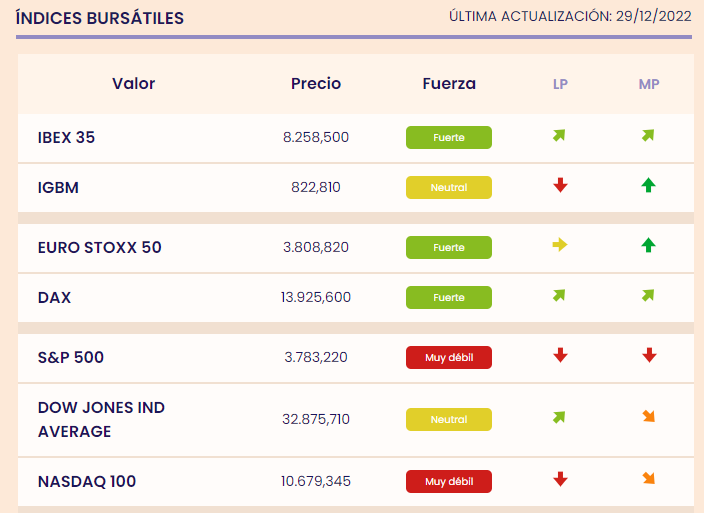
Task: Click NASDAQ 100 LP red down arrow
Action: pos(560,479)
